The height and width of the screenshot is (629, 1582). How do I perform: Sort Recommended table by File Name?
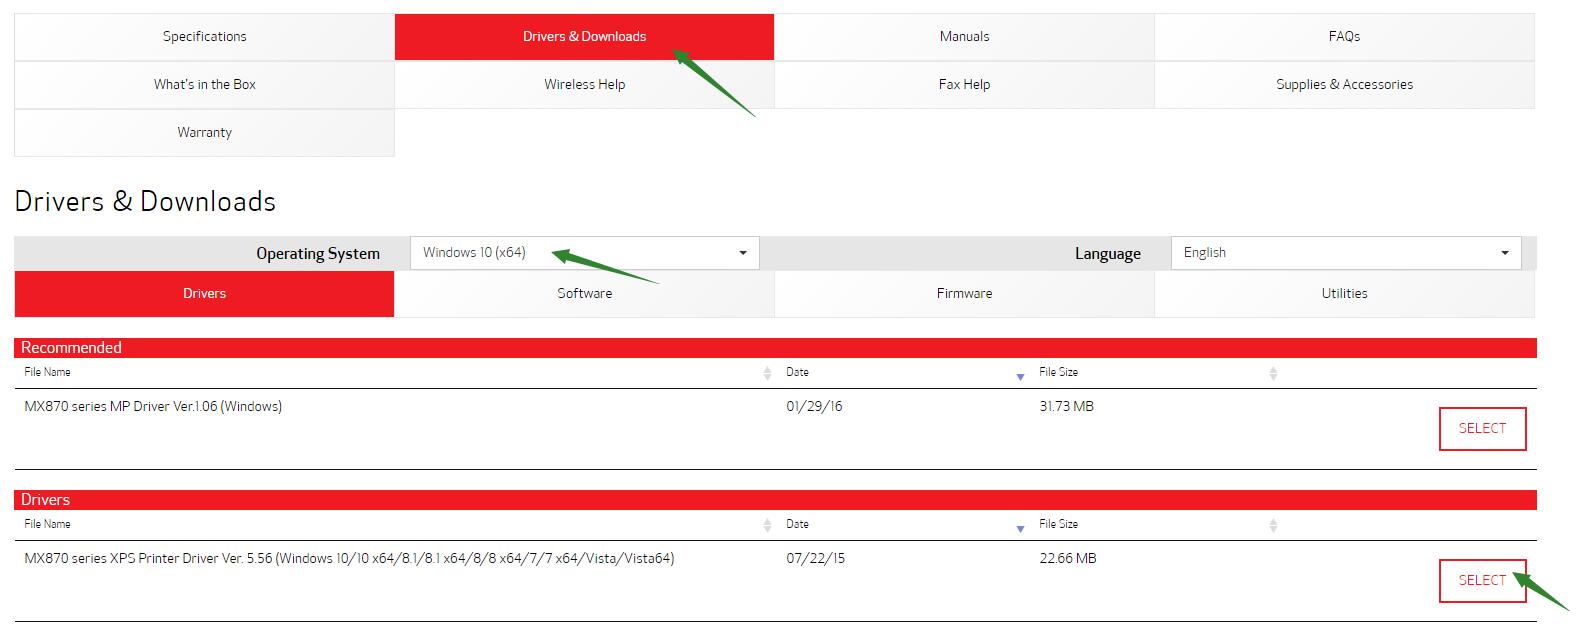(x=48, y=372)
